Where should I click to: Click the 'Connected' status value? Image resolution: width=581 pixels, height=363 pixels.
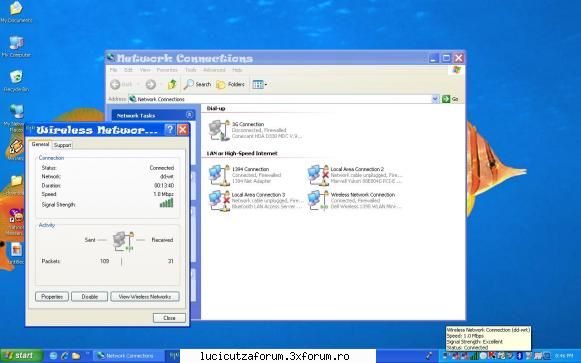click(x=162, y=168)
